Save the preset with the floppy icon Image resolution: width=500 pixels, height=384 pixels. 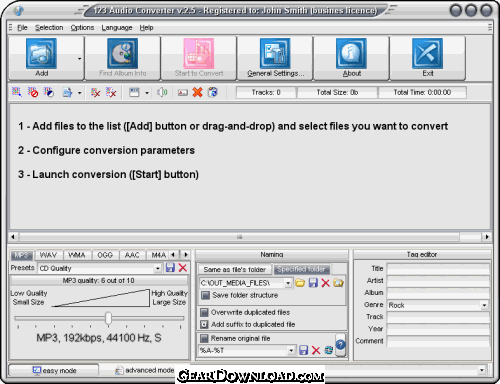point(170,268)
